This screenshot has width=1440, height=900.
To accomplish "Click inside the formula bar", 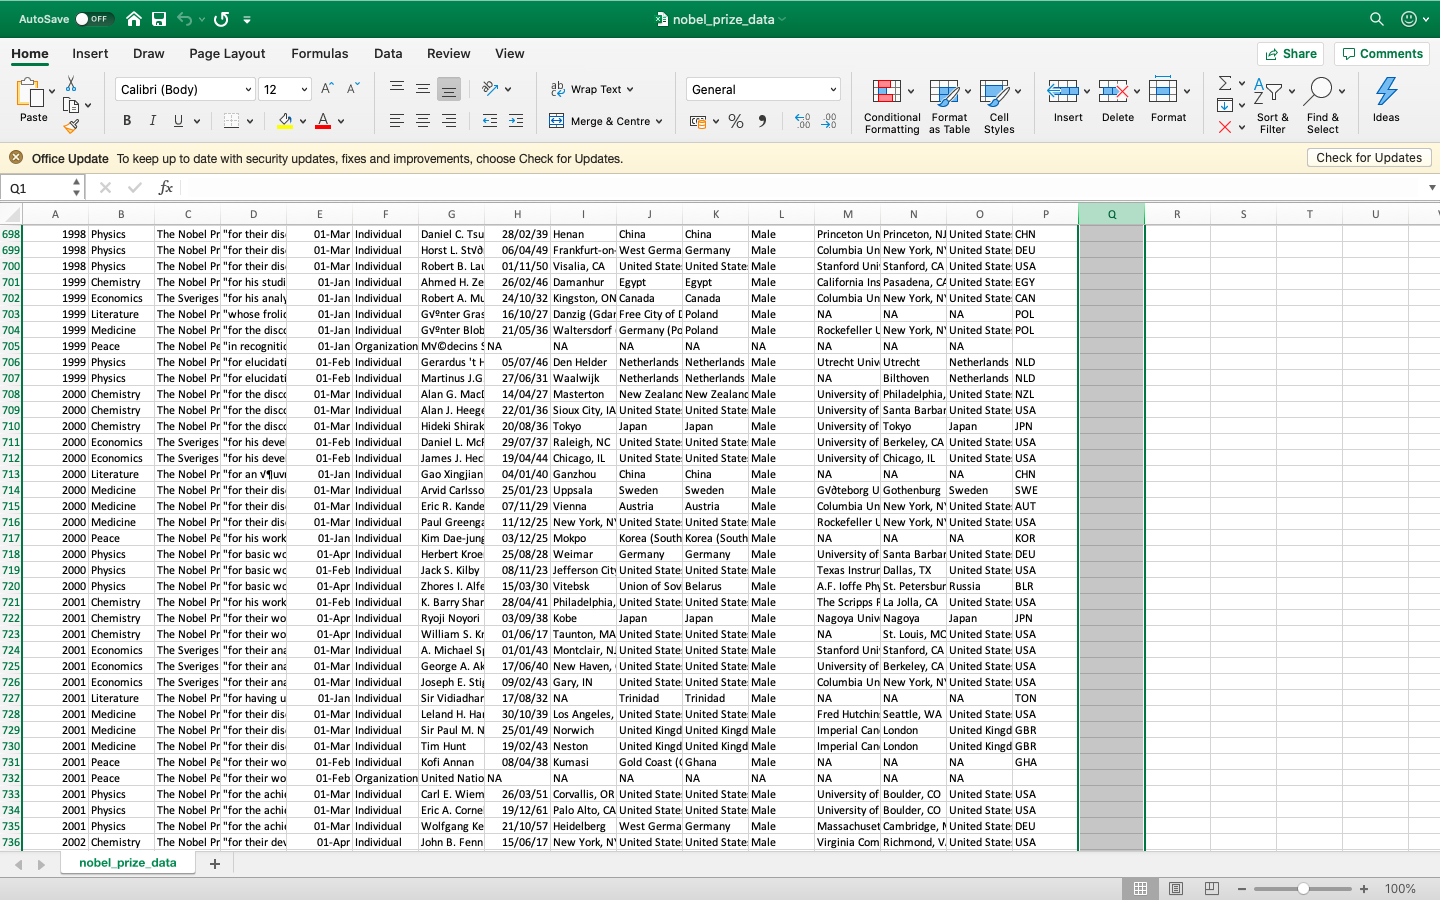I will pos(700,187).
